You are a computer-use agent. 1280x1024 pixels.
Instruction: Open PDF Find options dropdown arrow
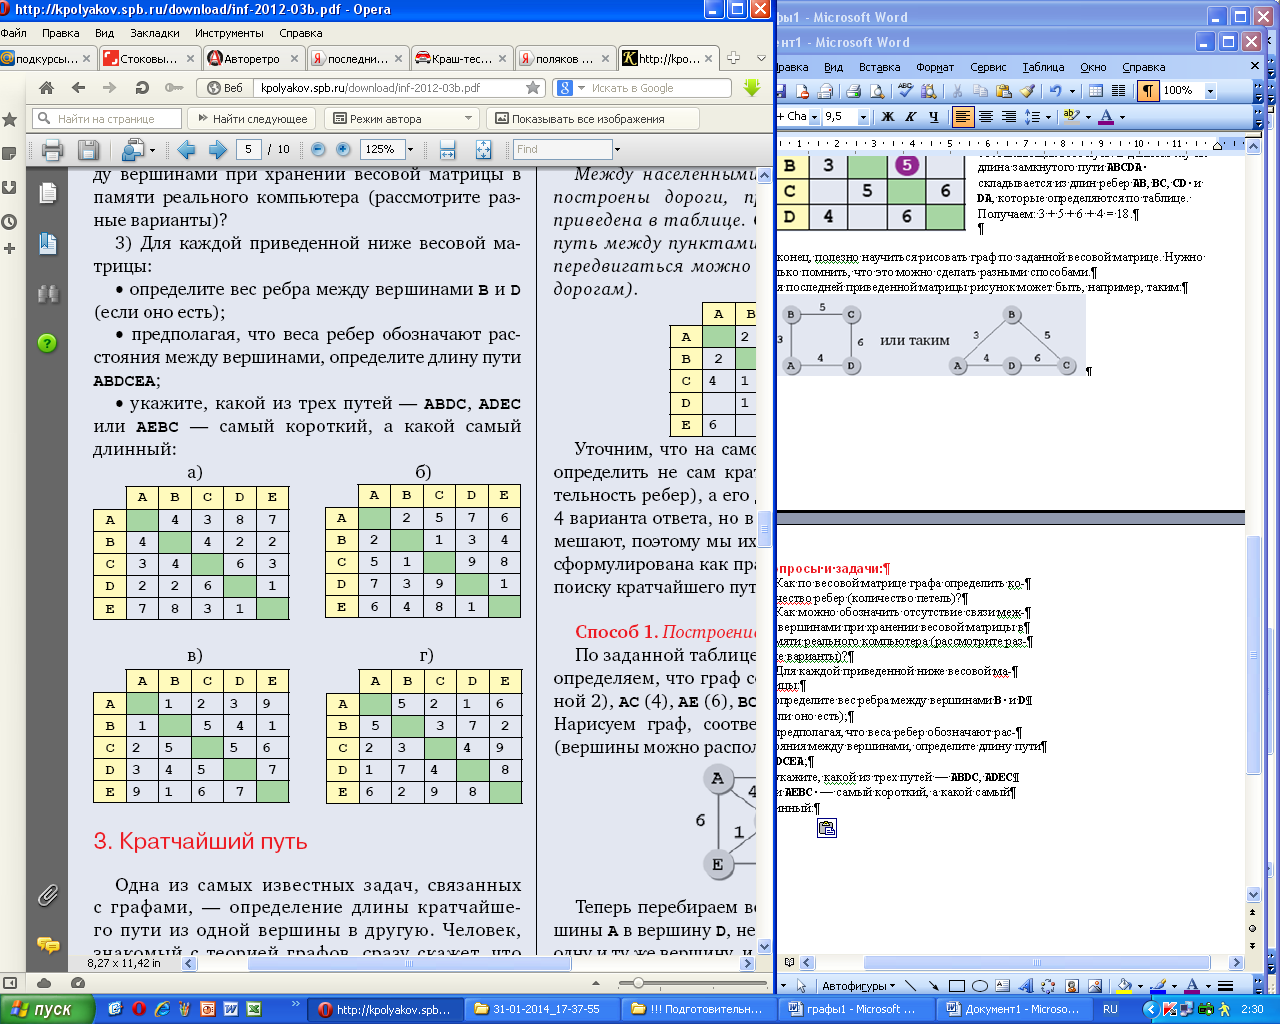point(619,150)
